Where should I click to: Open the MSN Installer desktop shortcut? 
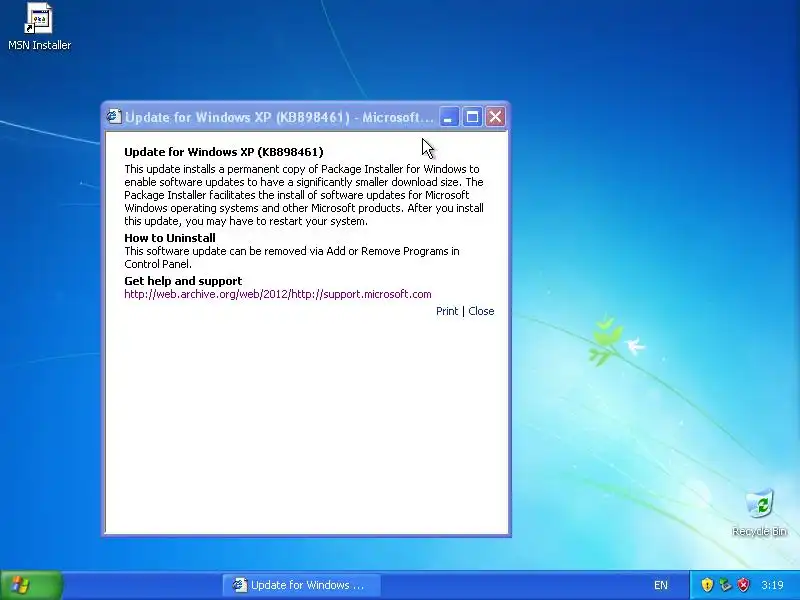pyautogui.click(x=39, y=27)
